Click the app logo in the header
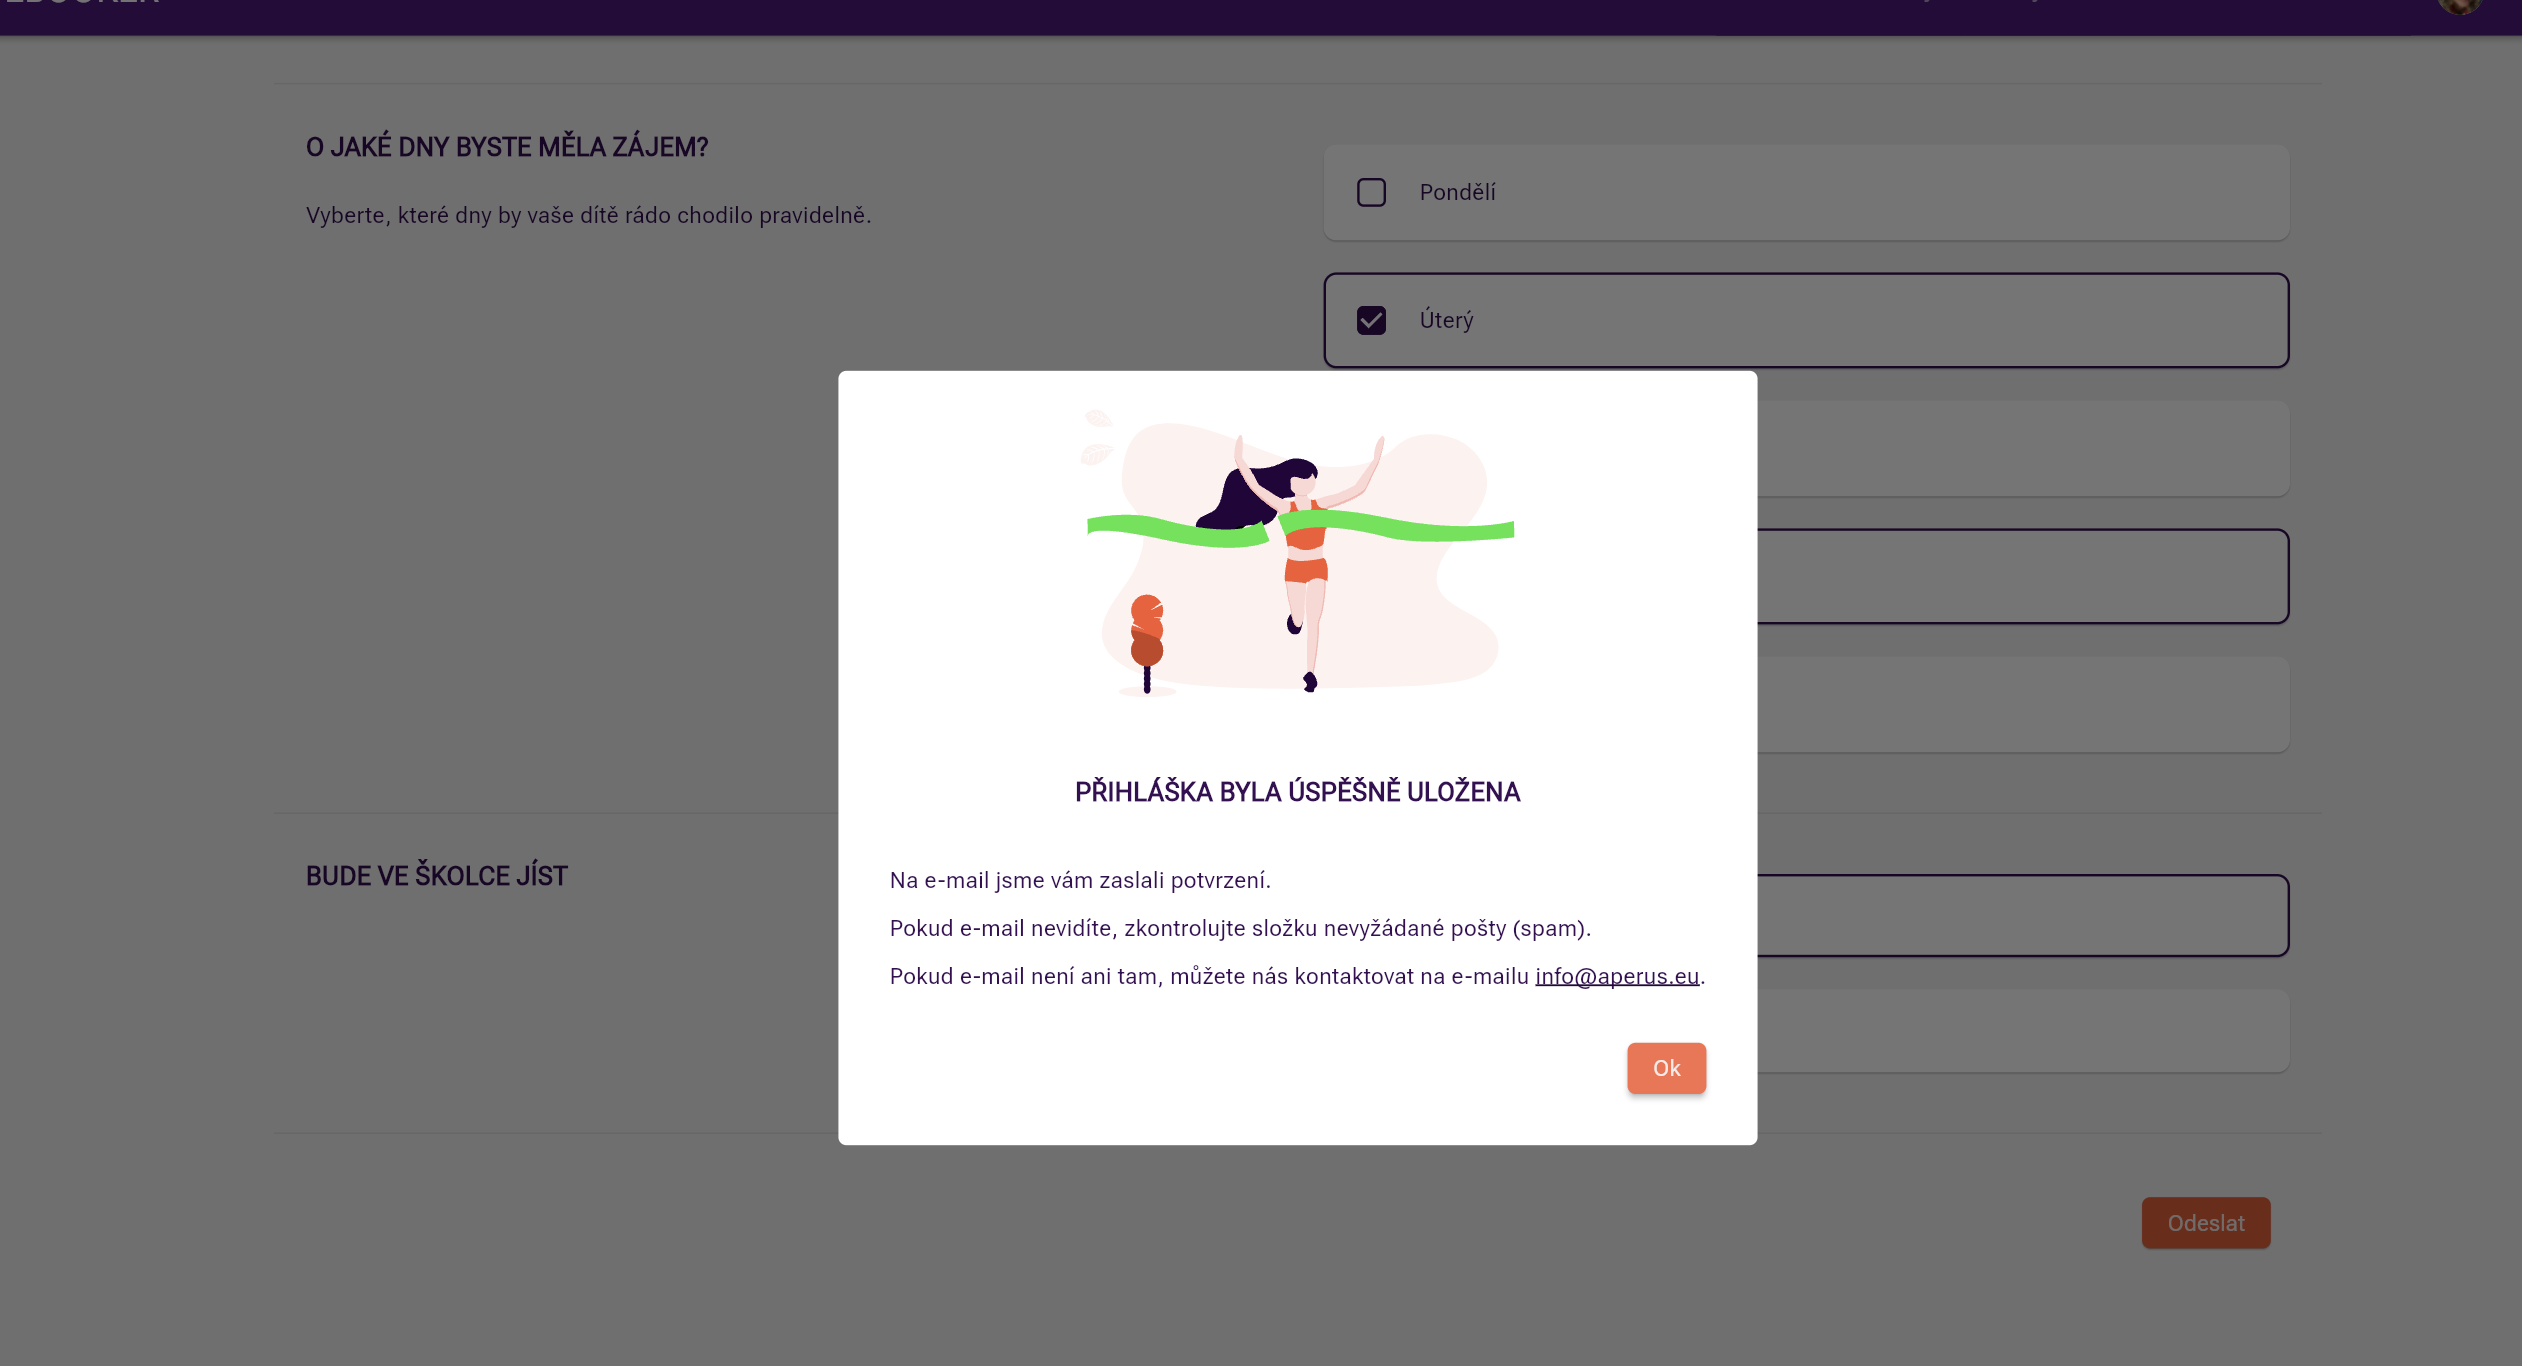The height and width of the screenshot is (1366, 2522). pyautogui.click(x=80, y=3)
